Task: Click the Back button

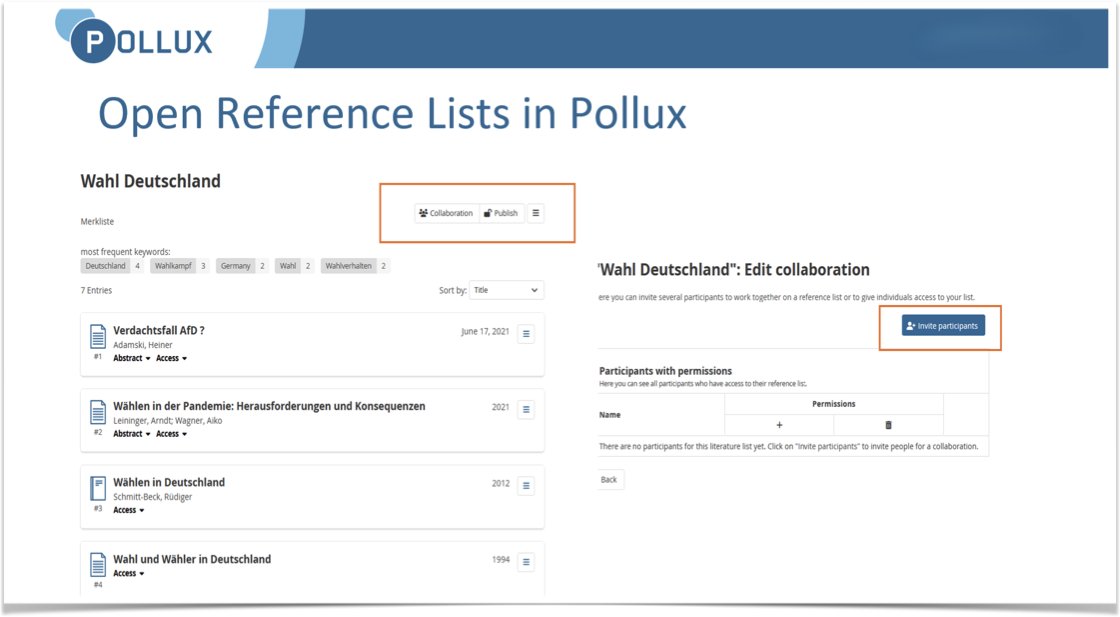Action: click(609, 480)
